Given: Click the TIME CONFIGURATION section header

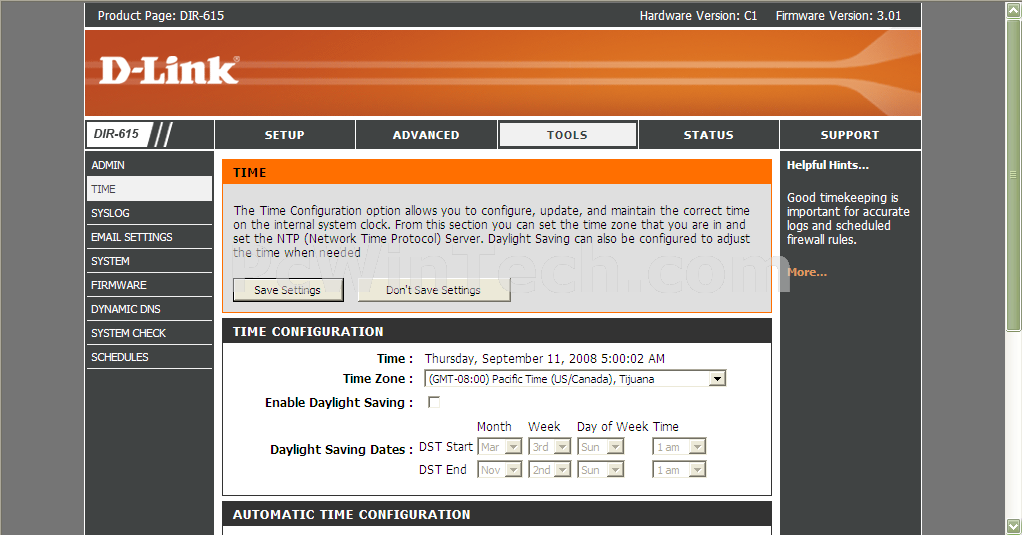Looking at the screenshot, I should (x=497, y=331).
